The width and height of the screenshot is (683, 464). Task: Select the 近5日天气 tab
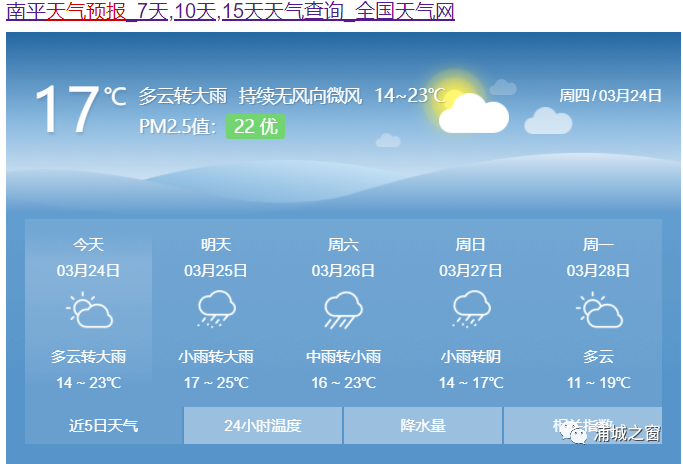104,426
